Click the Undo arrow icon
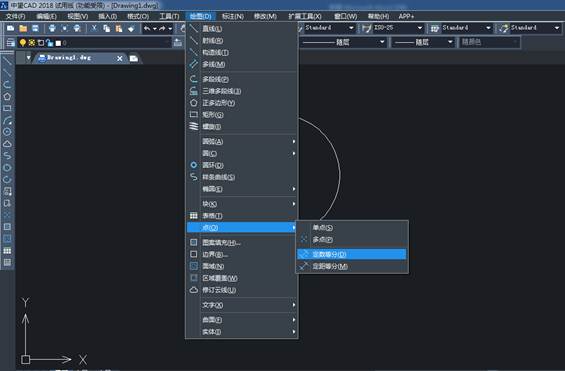Screen dimensions: 565x371 [x=147, y=28]
